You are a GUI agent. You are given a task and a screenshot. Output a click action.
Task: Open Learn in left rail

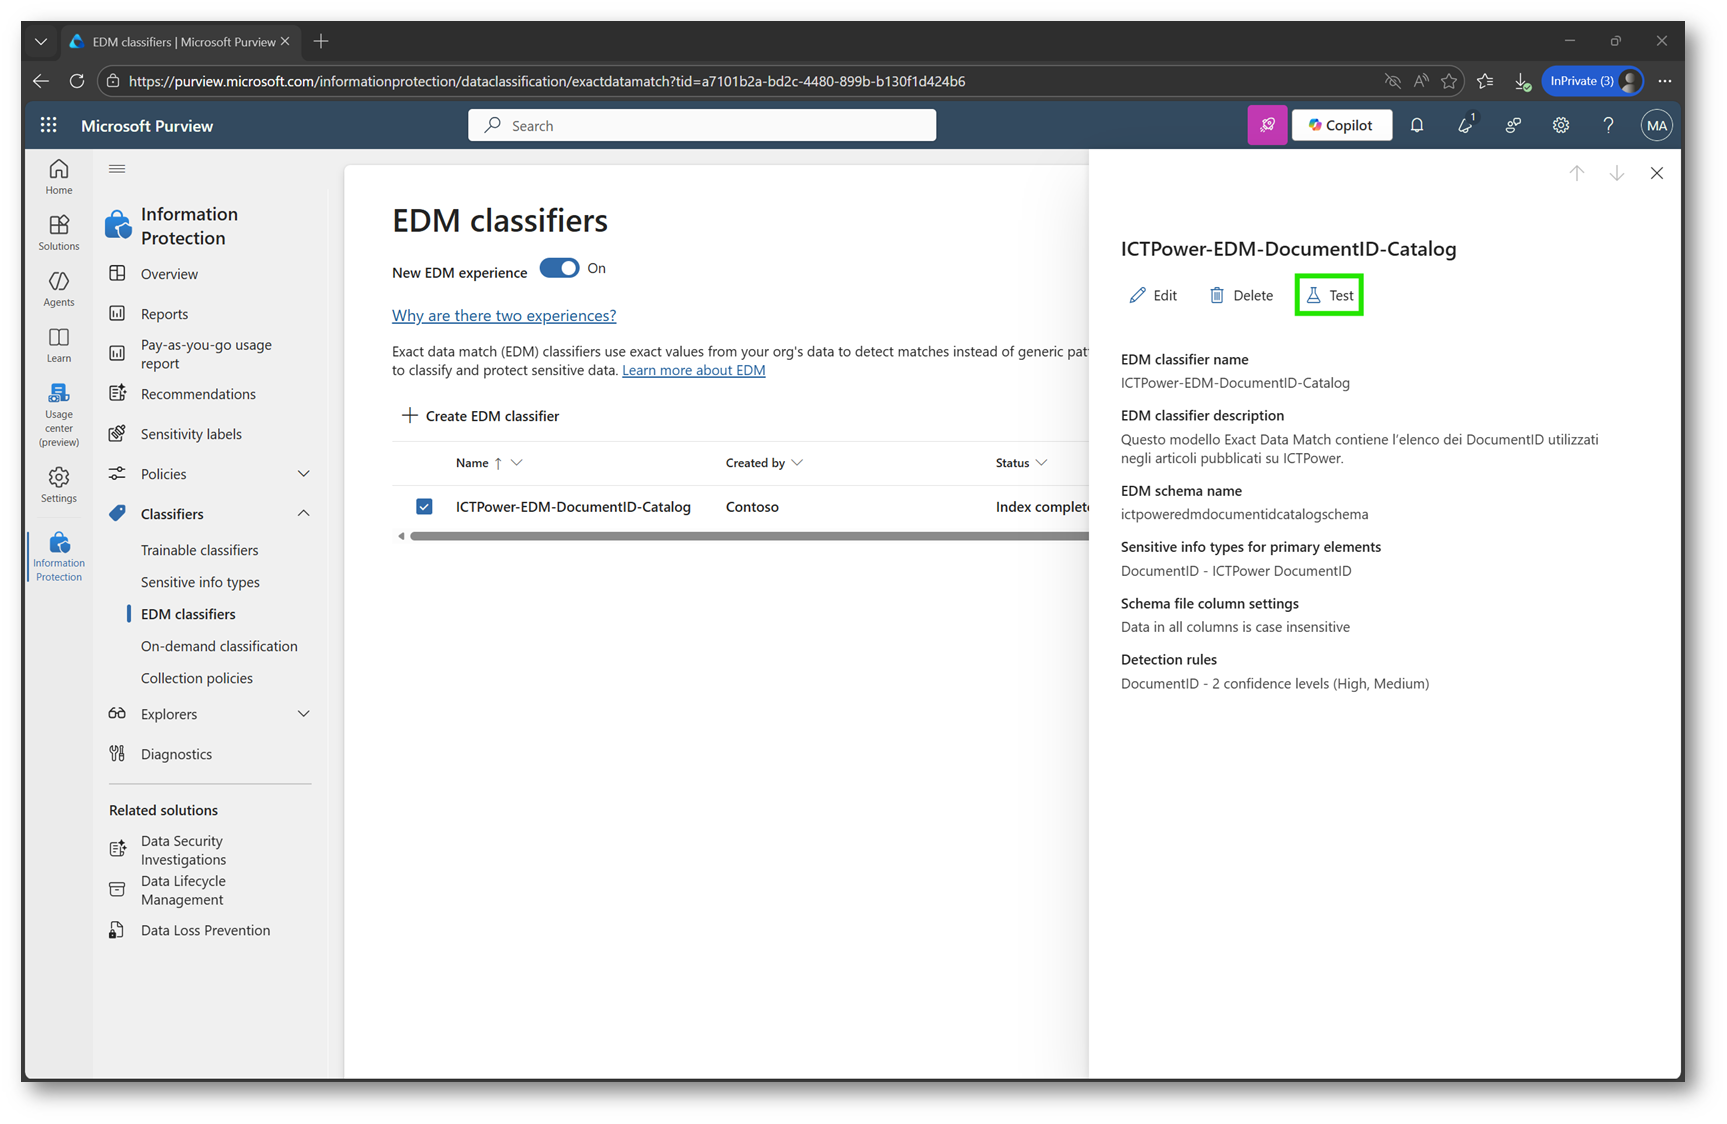(59, 344)
